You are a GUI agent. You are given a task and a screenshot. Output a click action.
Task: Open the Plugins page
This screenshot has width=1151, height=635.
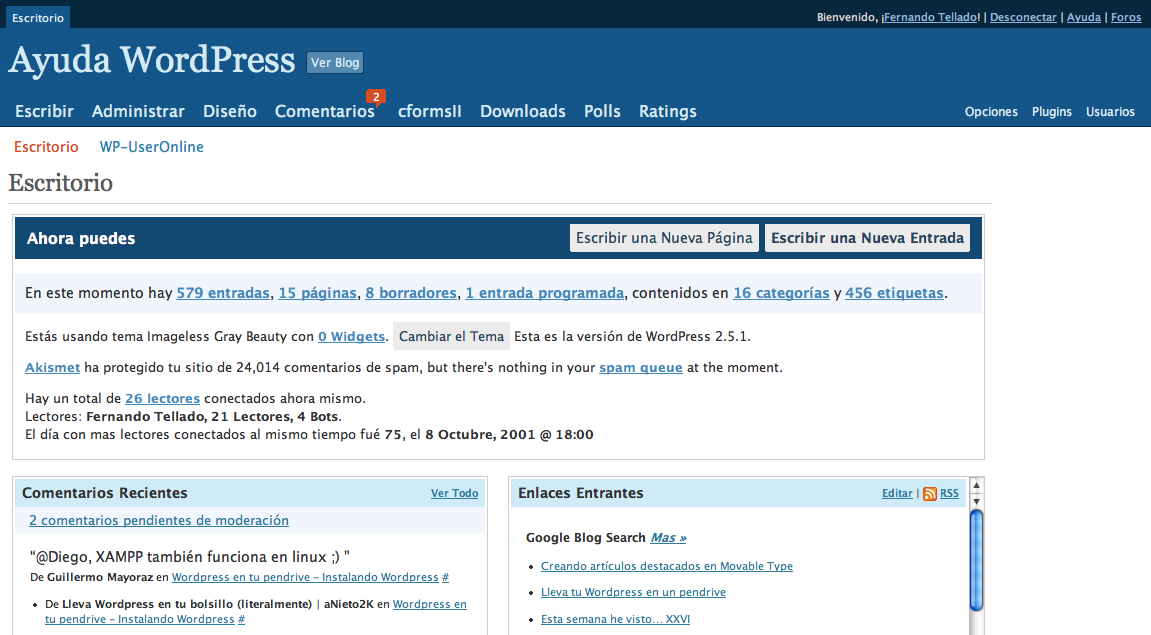click(1051, 112)
